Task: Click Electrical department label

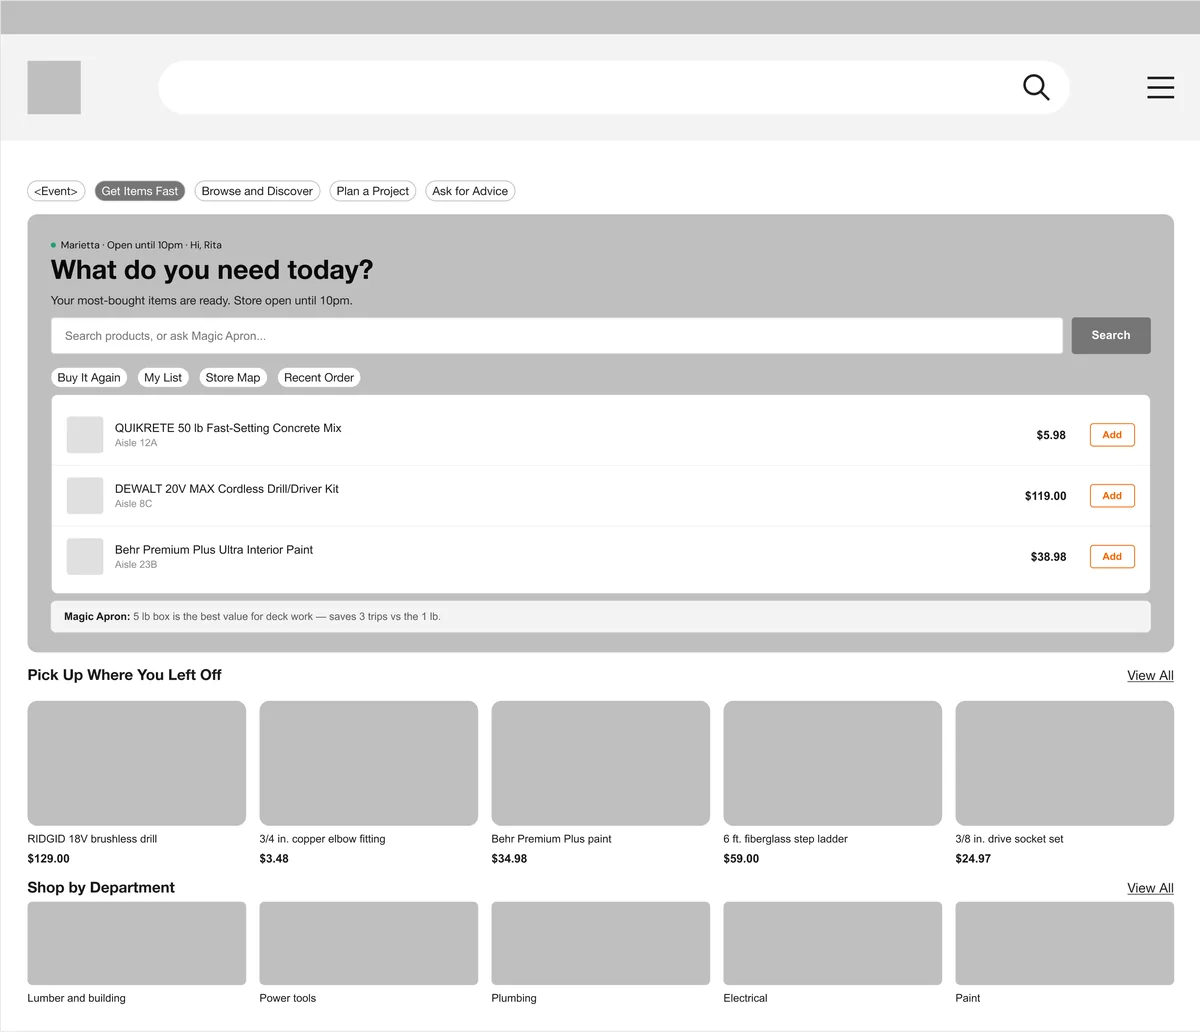Action: (745, 998)
